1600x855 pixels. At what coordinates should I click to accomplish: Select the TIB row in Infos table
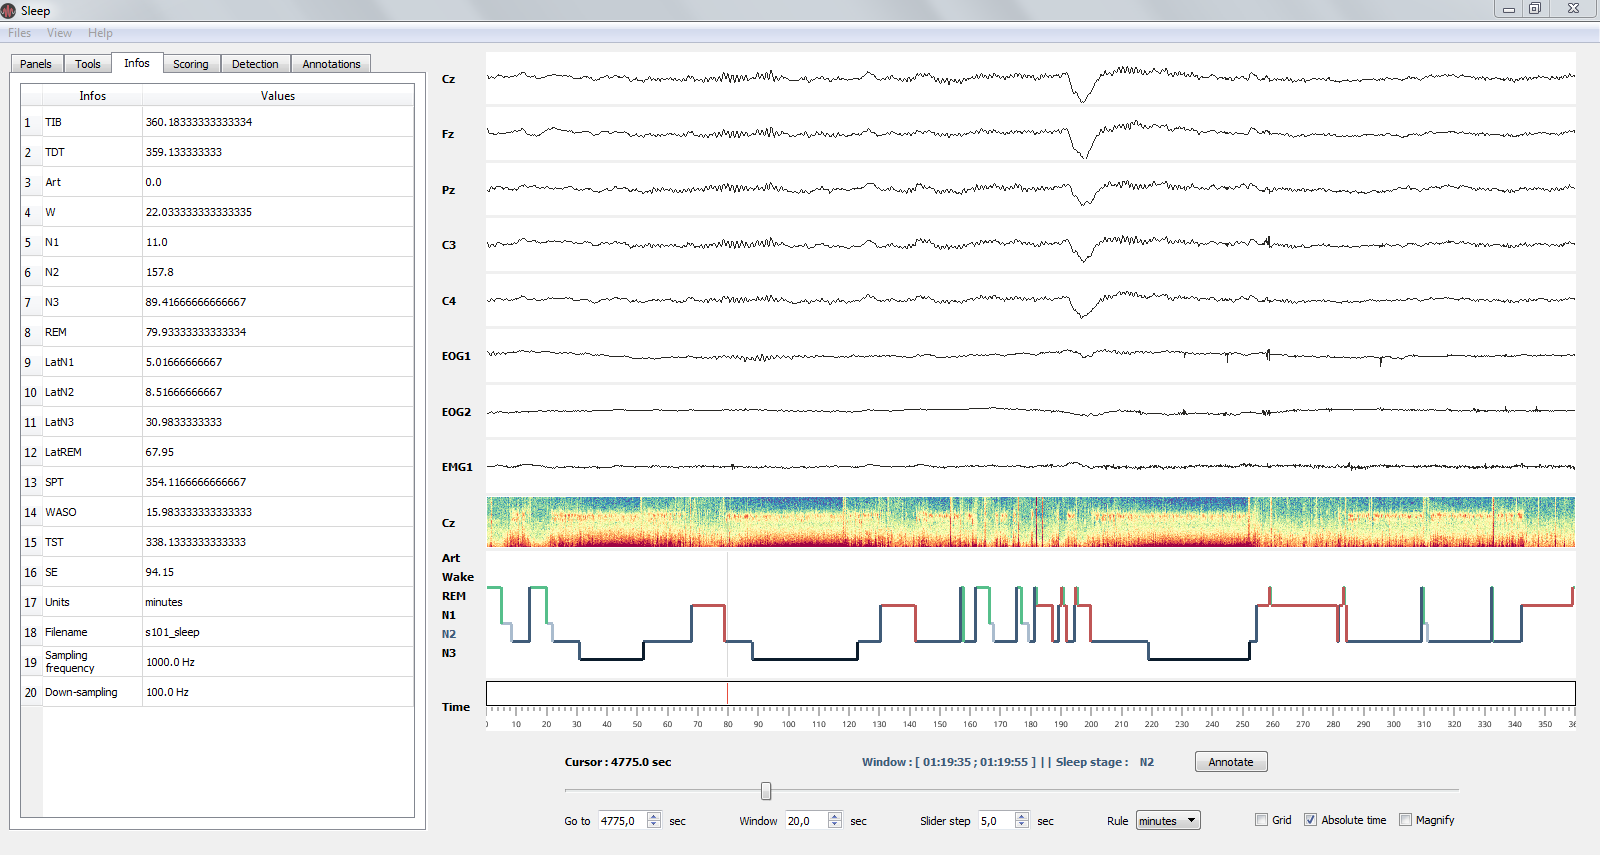coord(218,122)
